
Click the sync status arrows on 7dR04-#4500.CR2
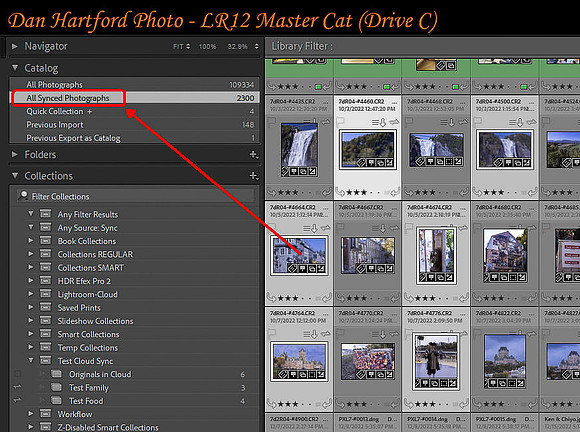[532, 122]
